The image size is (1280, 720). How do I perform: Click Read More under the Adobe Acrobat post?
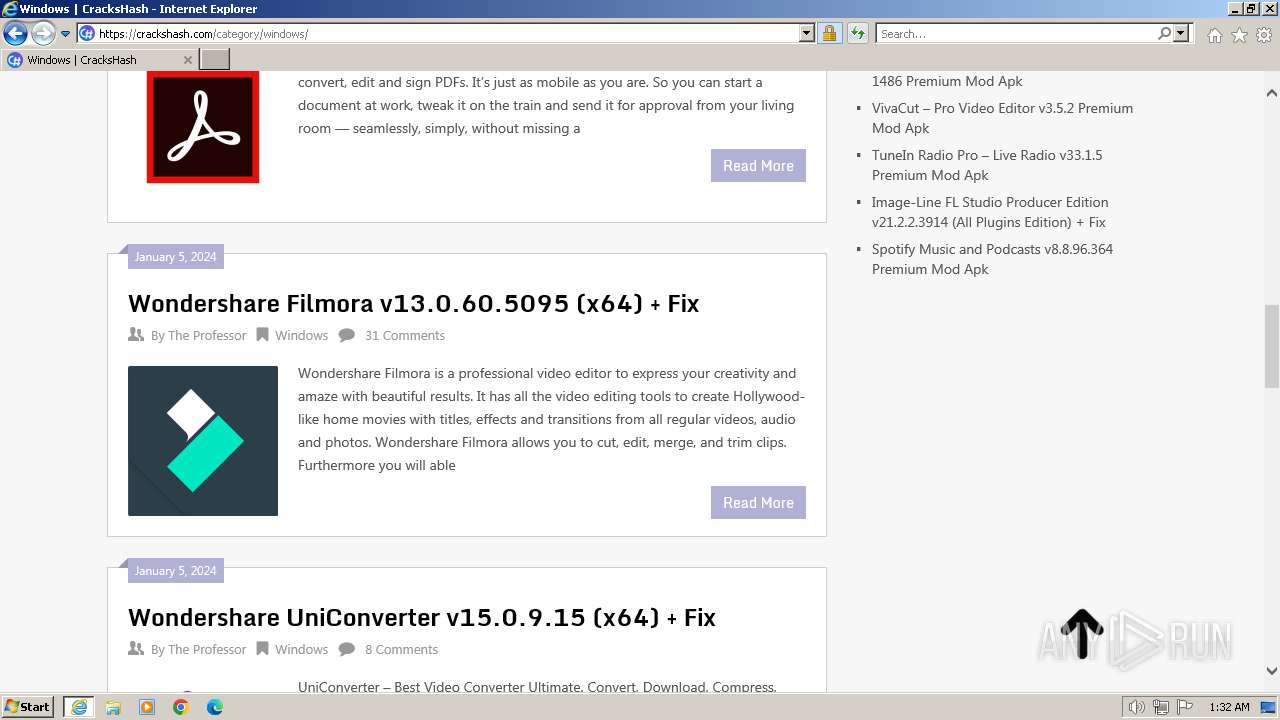click(x=758, y=166)
